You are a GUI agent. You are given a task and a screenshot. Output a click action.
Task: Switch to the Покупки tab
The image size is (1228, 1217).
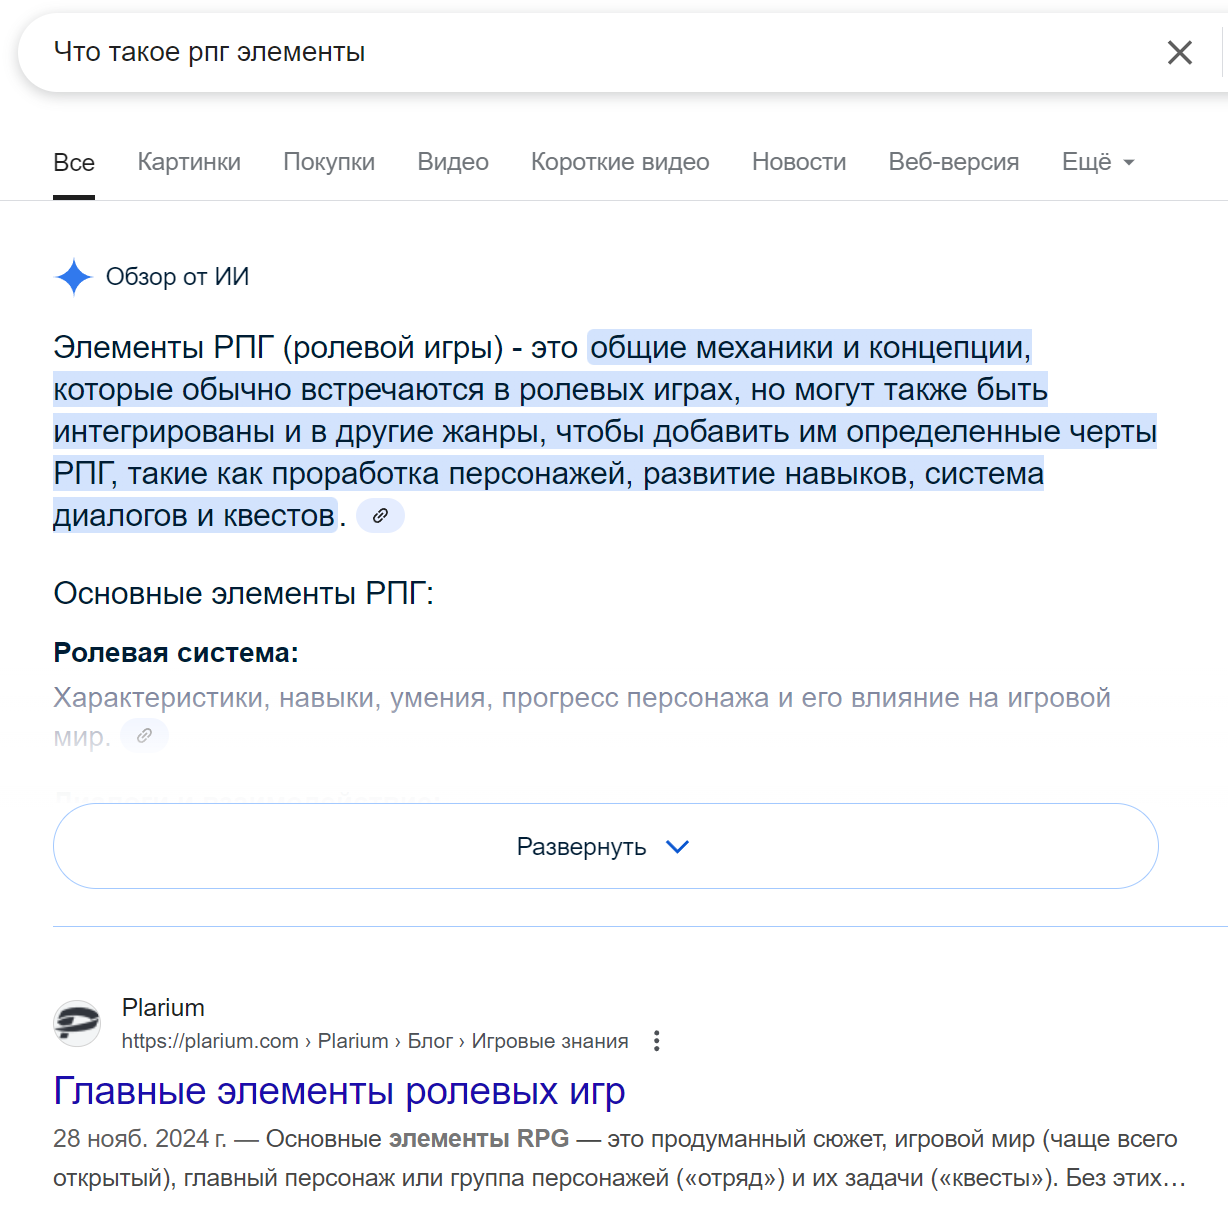[x=329, y=162]
